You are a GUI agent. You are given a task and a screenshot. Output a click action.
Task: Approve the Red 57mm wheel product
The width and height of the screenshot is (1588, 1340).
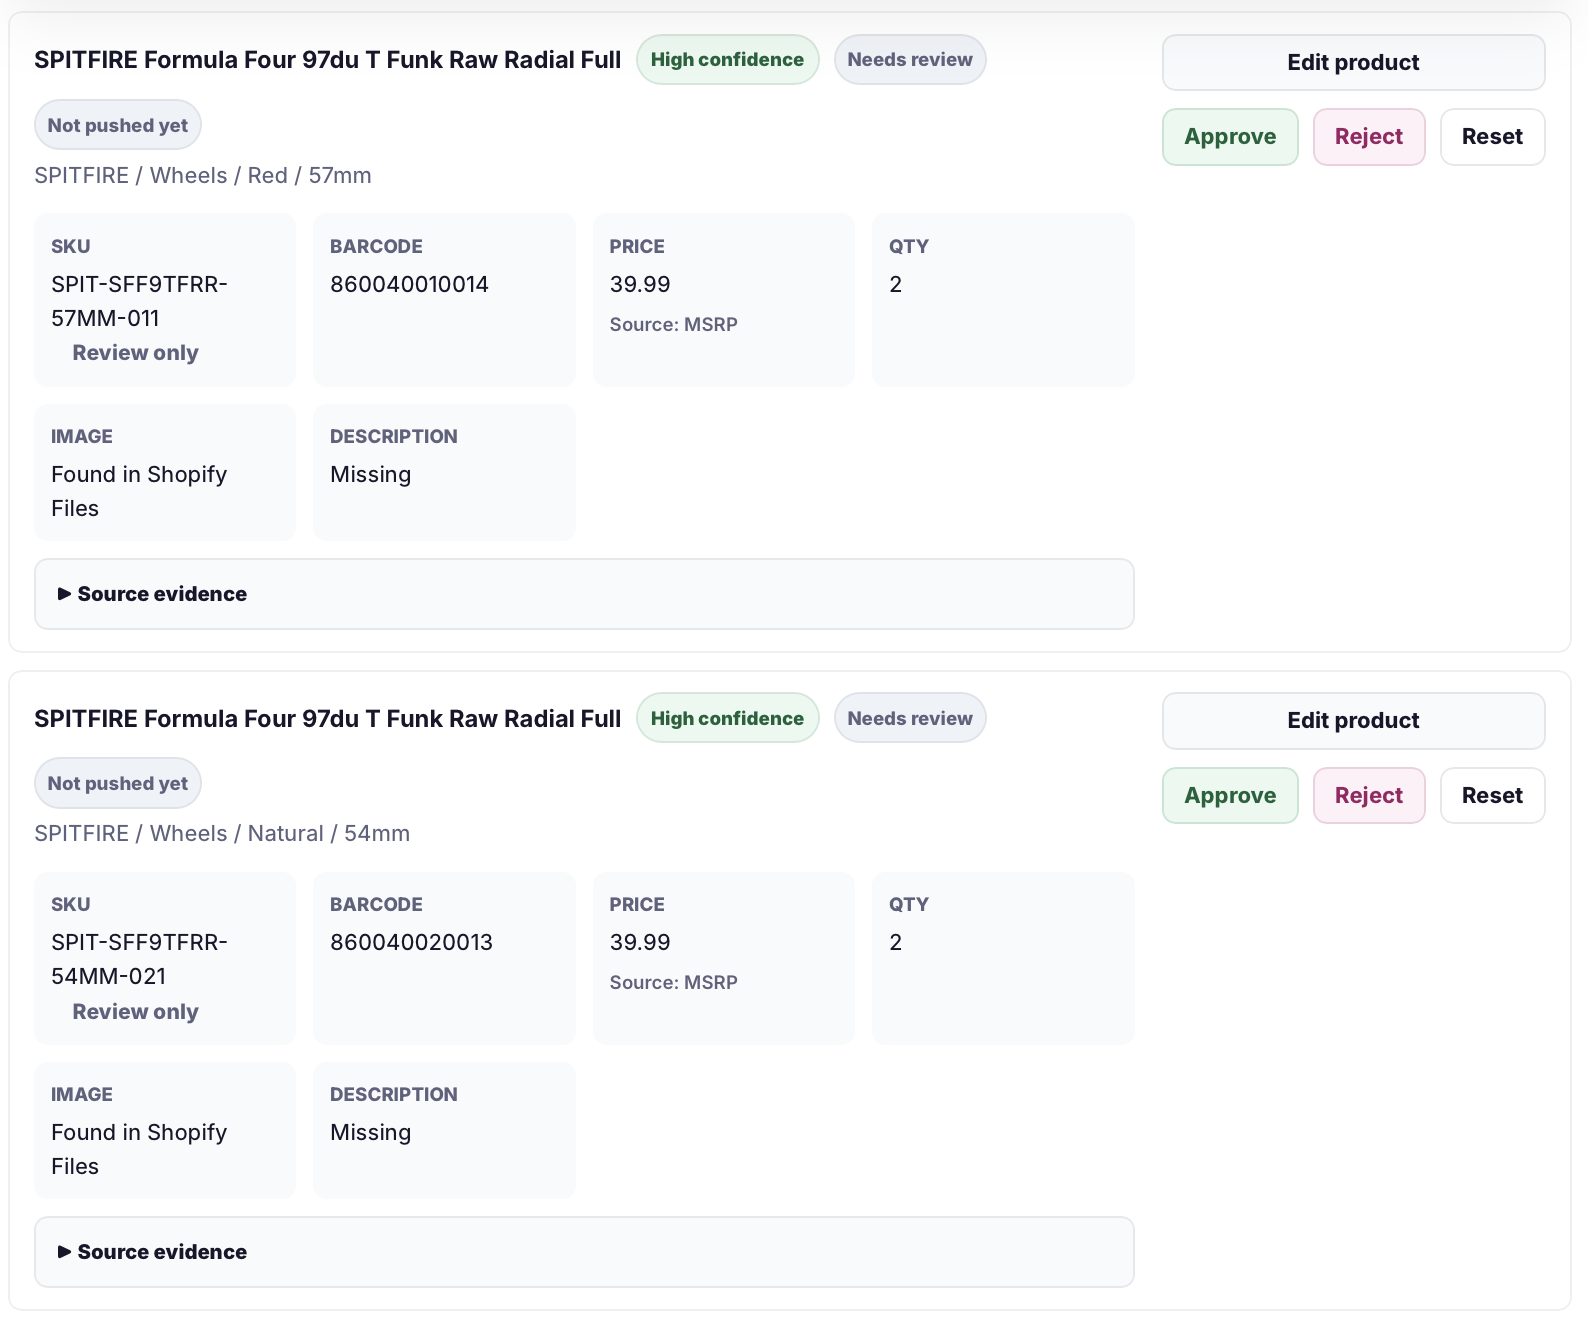coord(1230,137)
